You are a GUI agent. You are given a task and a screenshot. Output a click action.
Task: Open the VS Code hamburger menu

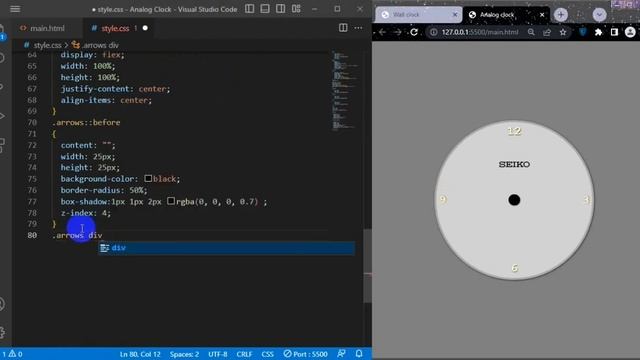point(15,9)
